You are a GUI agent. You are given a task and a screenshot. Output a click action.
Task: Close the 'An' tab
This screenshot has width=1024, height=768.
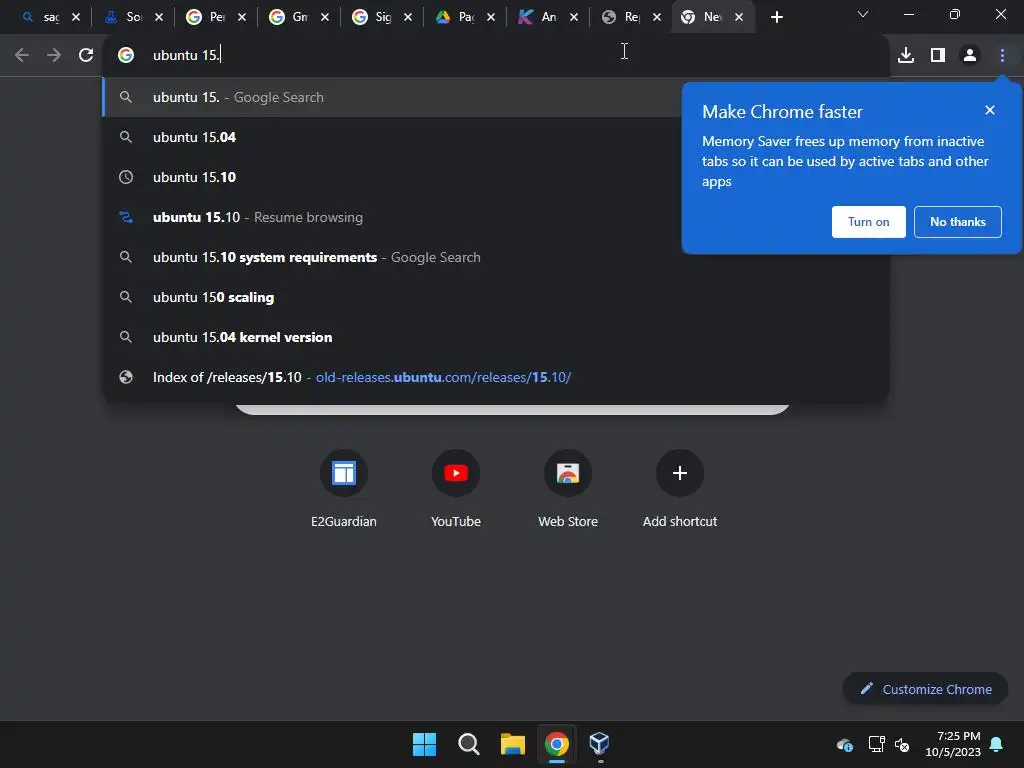[x=573, y=17]
